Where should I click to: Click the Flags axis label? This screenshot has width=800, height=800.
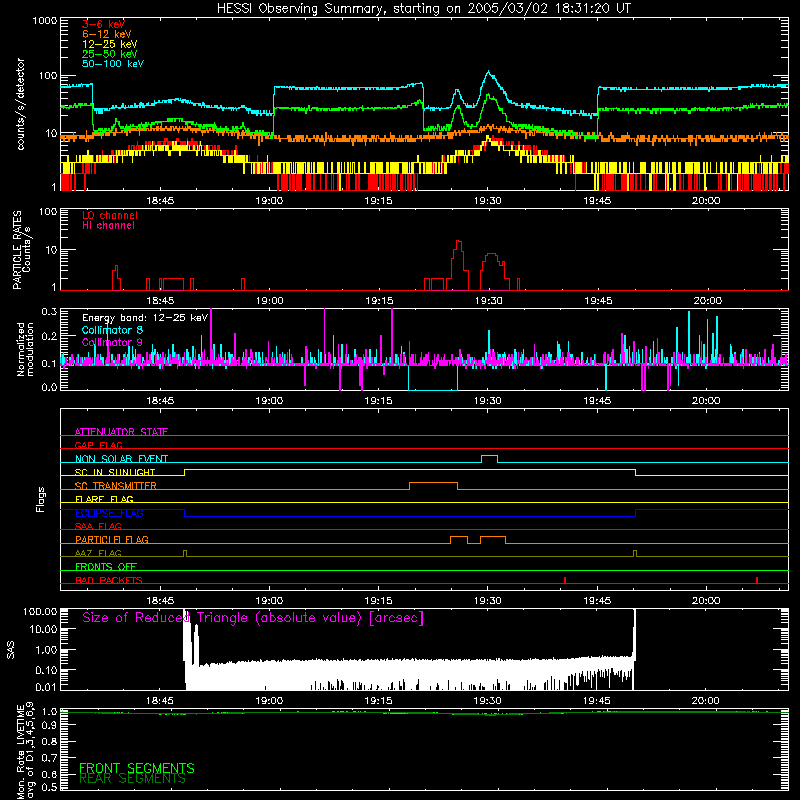tap(41, 499)
